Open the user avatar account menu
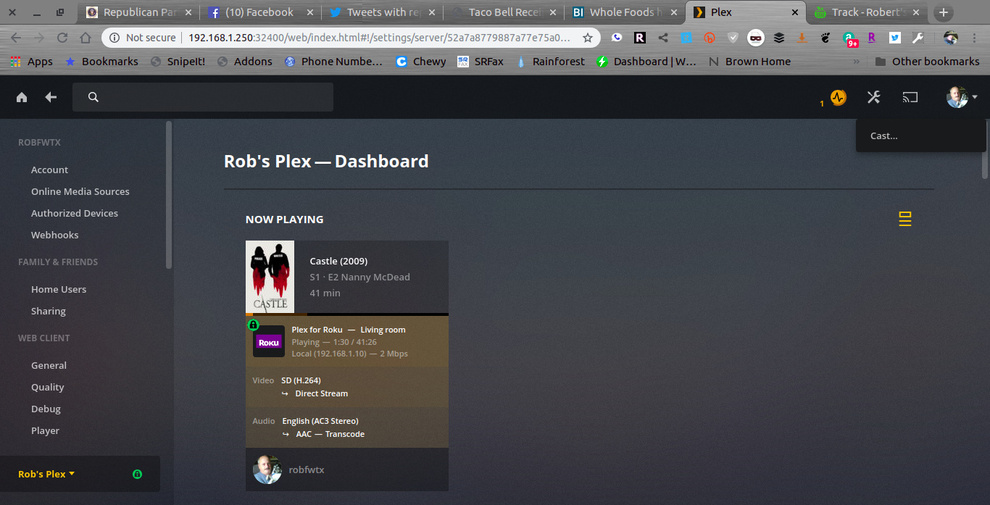The image size is (990, 505). [961, 97]
